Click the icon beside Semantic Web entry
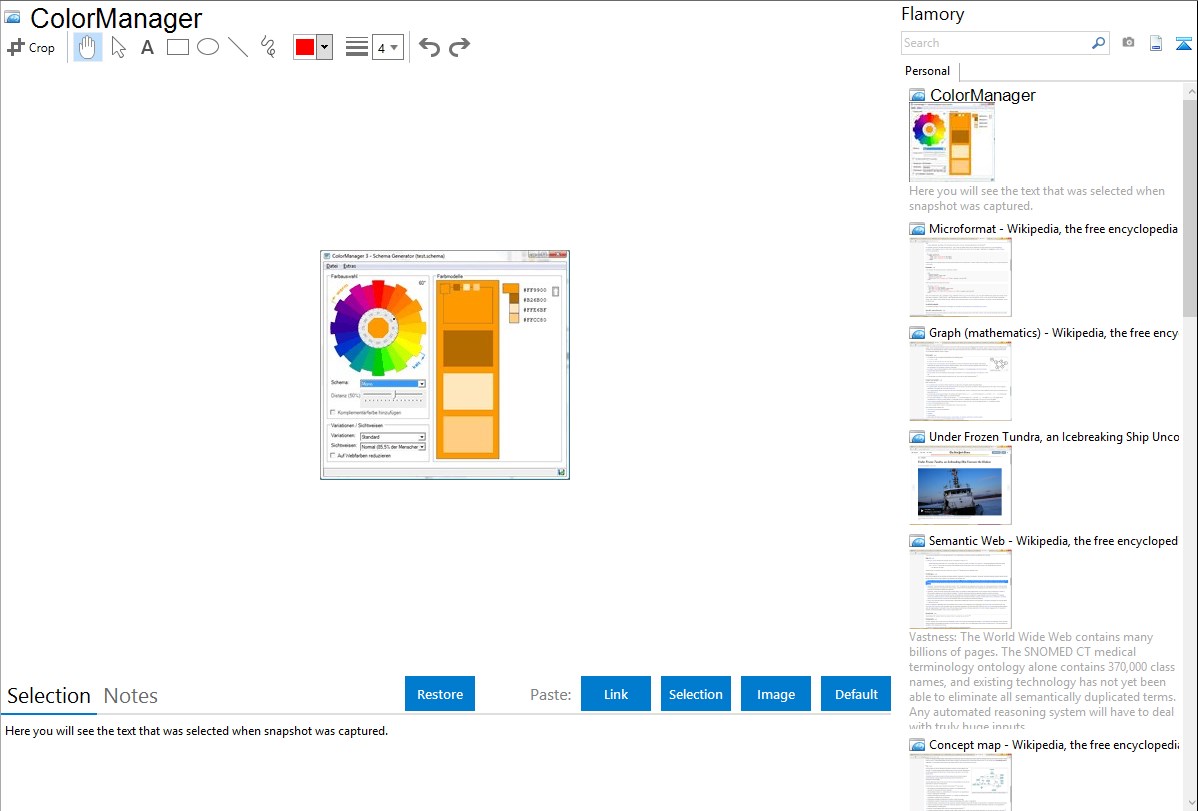 (x=917, y=541)
